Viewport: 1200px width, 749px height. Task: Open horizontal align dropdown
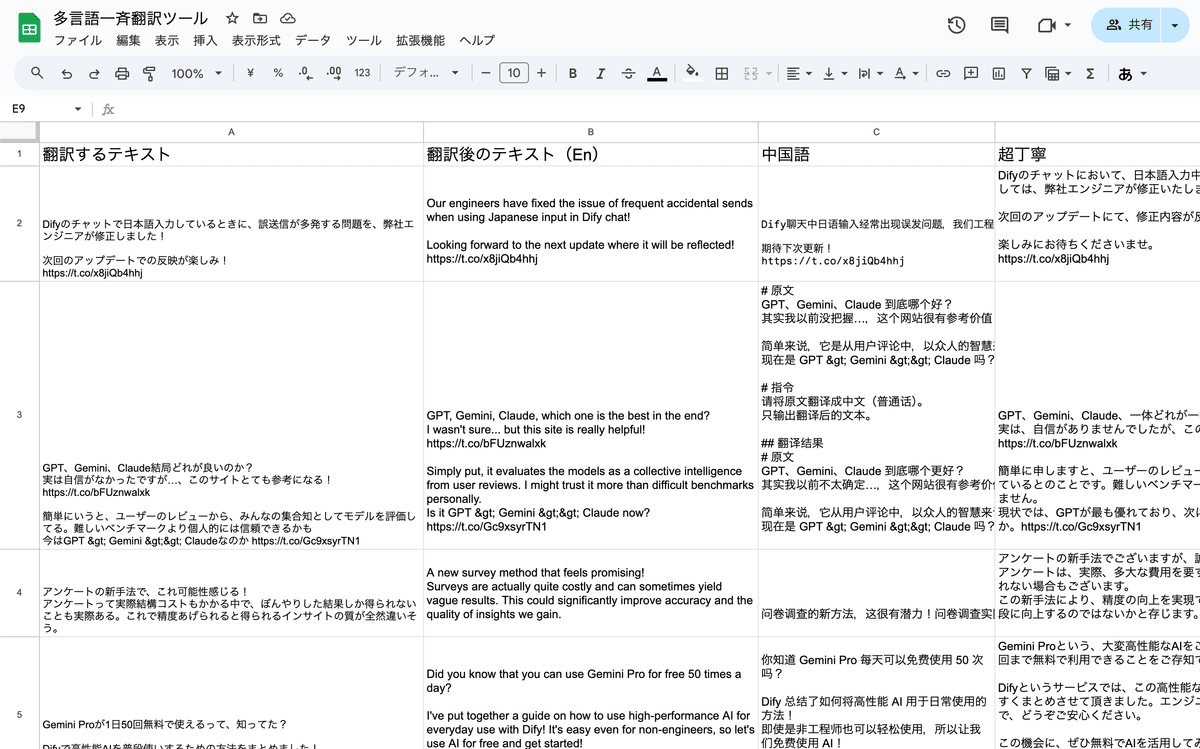click(797, 73)
